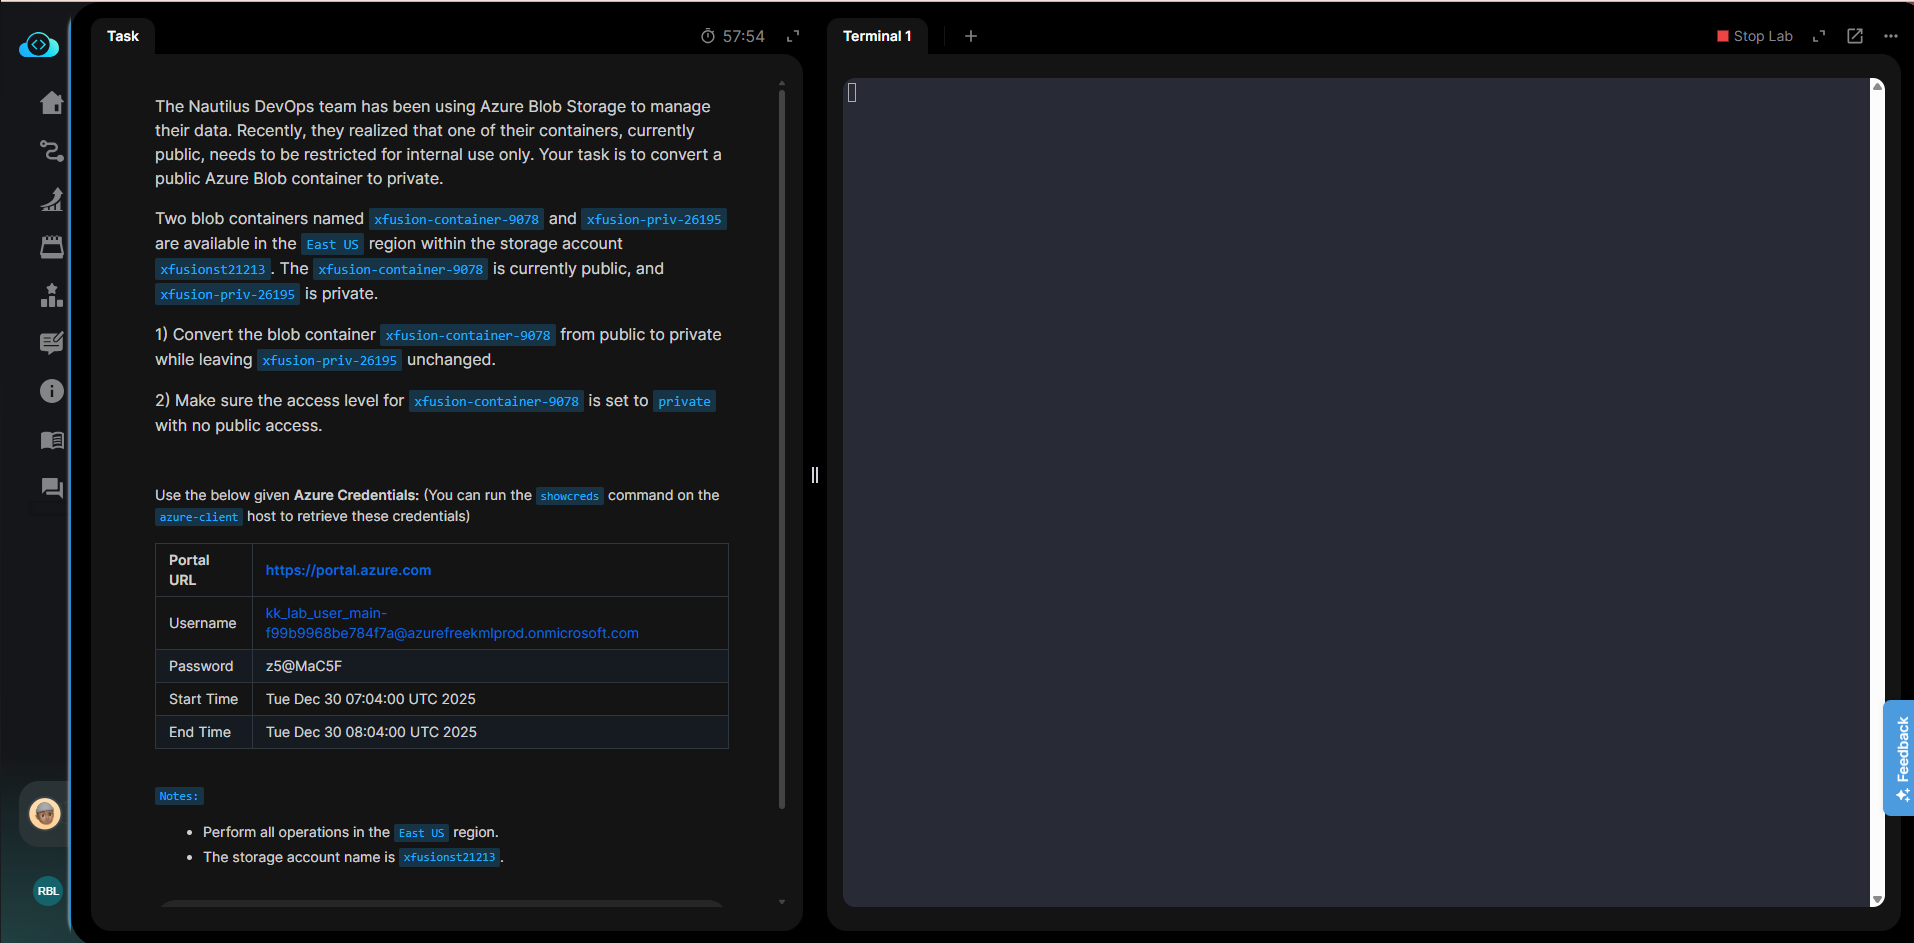Open the three-dot more options menu
The width and height of the screenshot is (1914, 943).
click(x=1891, y=36)
